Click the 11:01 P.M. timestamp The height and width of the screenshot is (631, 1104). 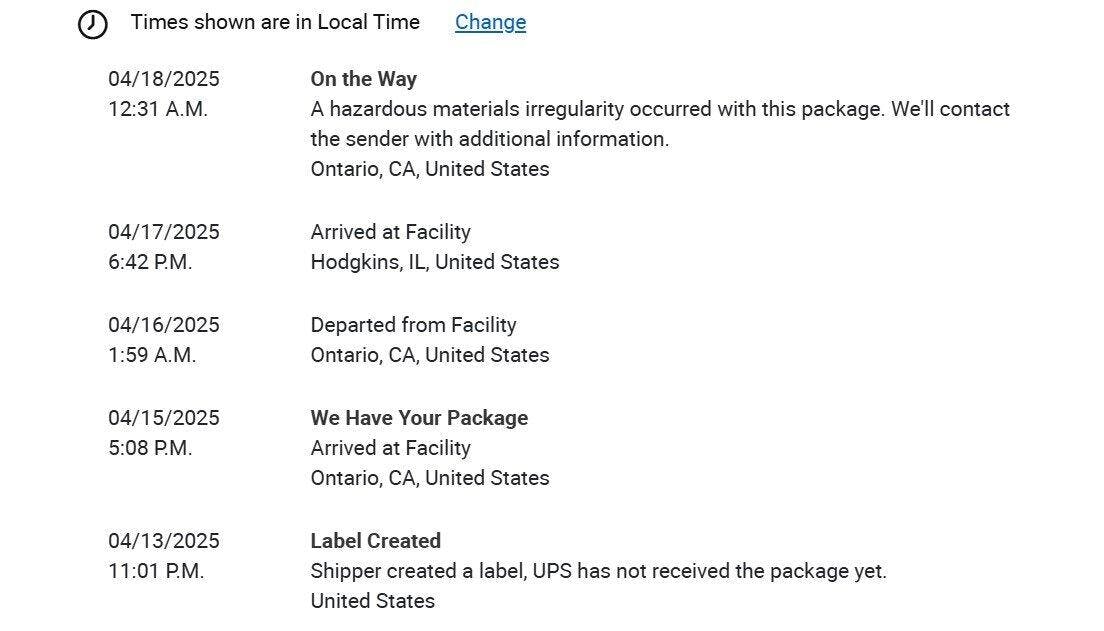tap(156, 571)
